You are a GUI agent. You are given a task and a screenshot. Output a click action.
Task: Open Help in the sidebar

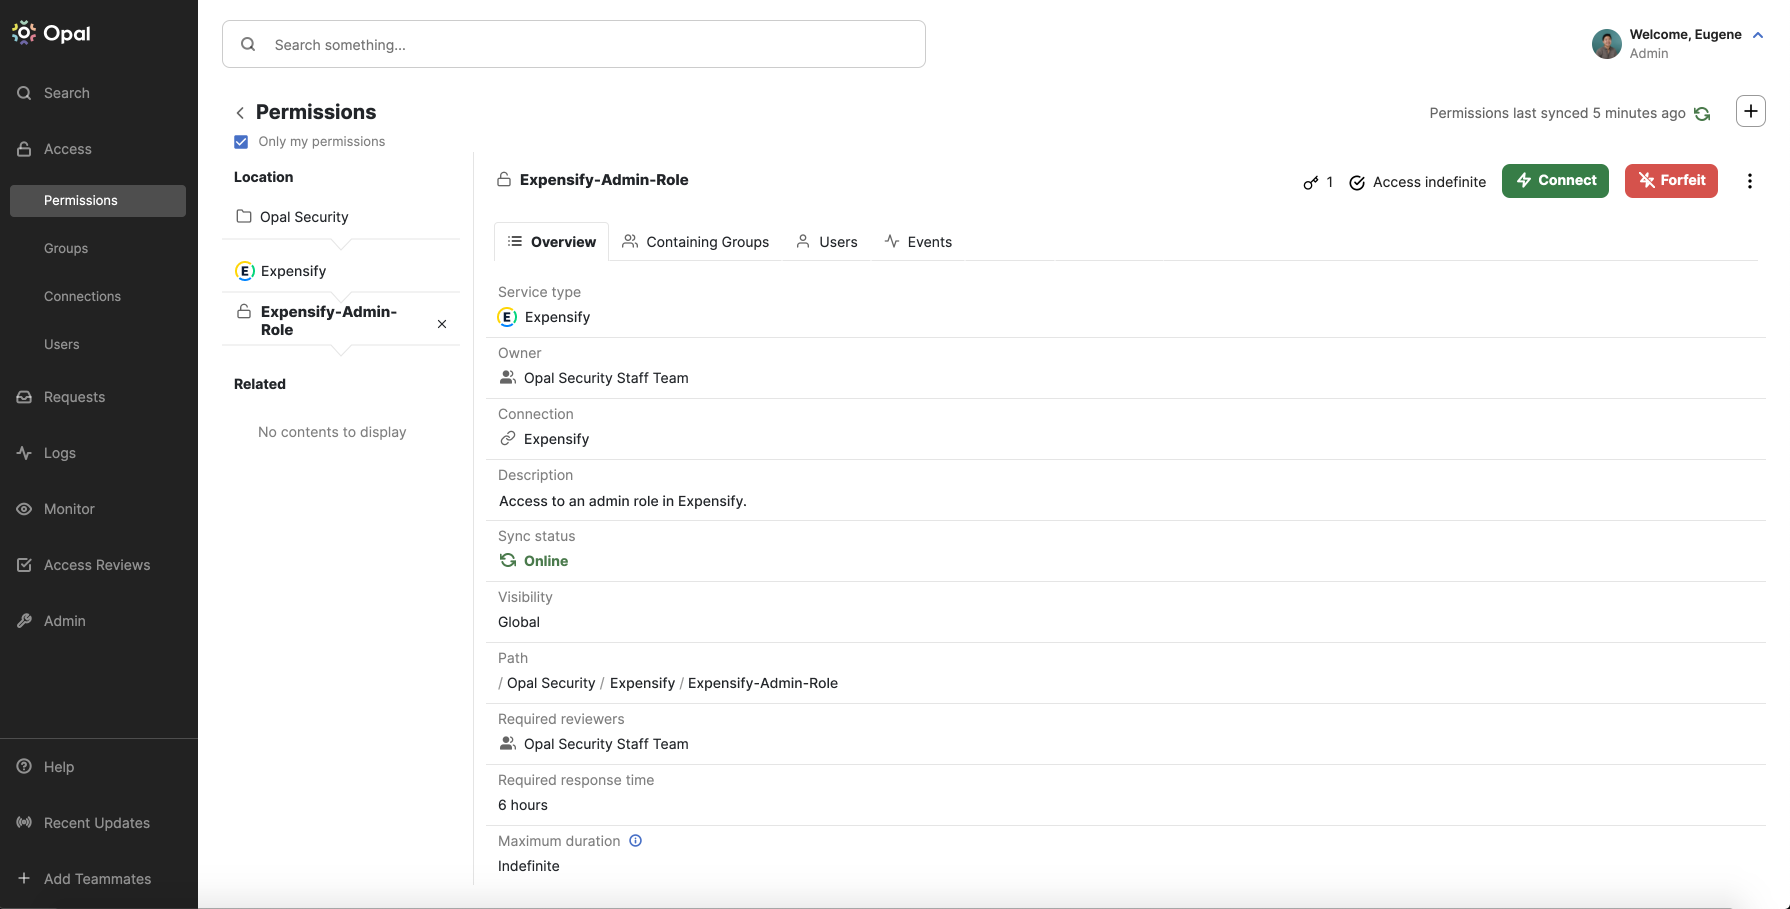pyautogui.click(x=59, y=767)
